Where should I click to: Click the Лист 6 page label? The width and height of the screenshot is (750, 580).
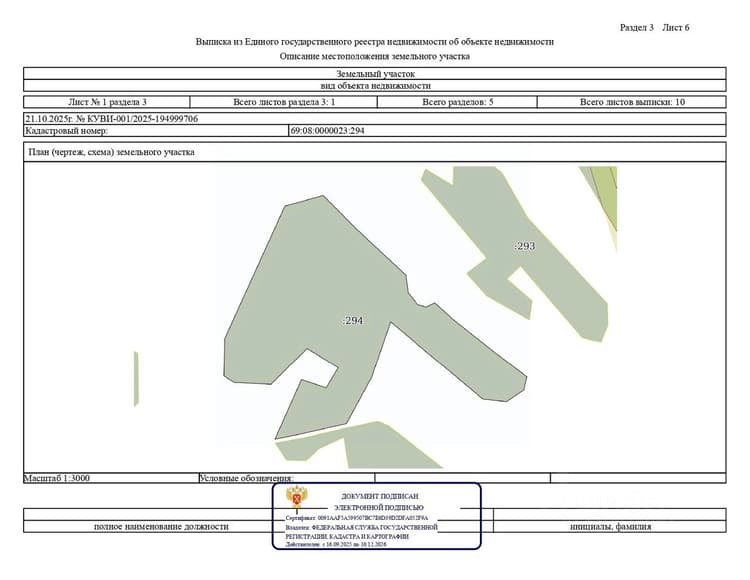pyautogui.click(x=676, y=28)
